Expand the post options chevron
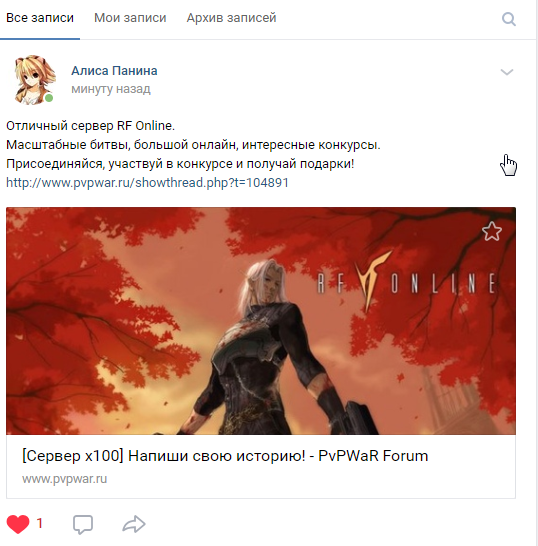This screenshot has width=538, height=546. pos(507,72)
